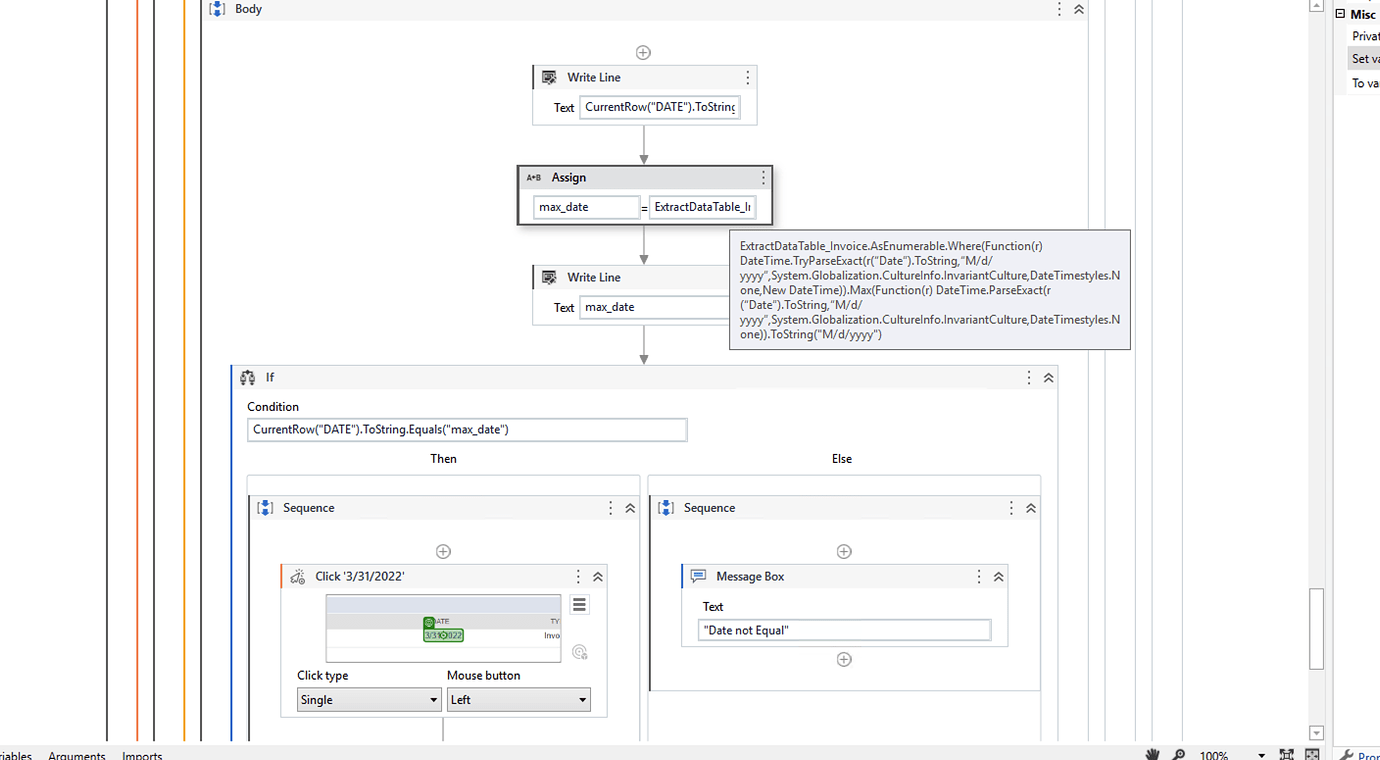Select the pan hand tool in status bar
Viewport: 1380px width, 760px height.
click(x=1152, y=754)
